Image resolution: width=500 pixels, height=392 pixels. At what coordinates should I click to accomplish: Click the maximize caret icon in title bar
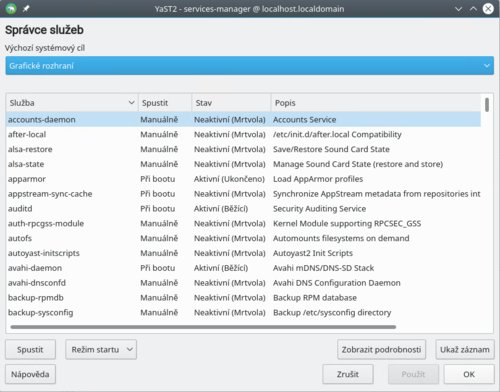click(x=473, y=9)
